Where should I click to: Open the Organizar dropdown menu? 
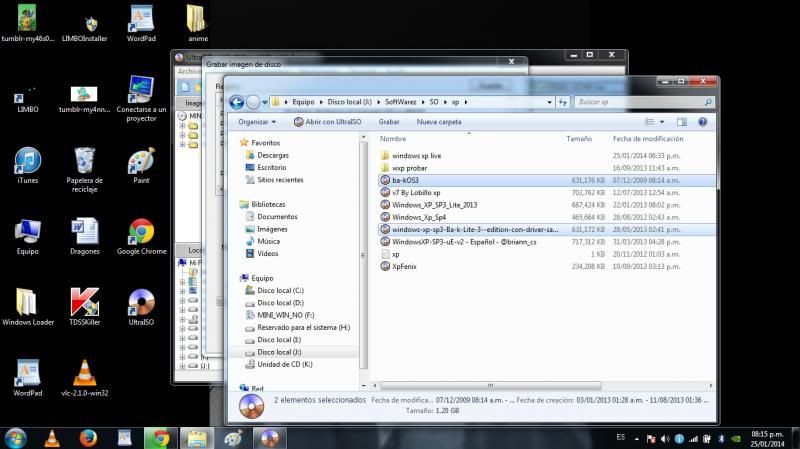click(257, 122)
